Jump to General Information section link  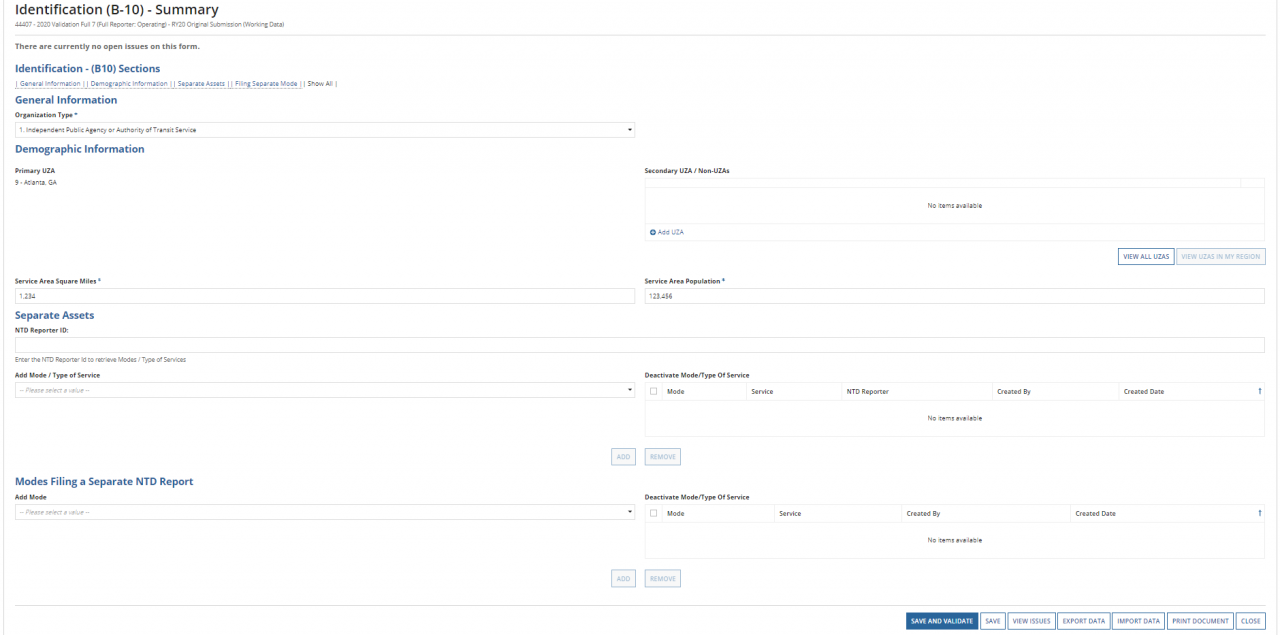50,84
